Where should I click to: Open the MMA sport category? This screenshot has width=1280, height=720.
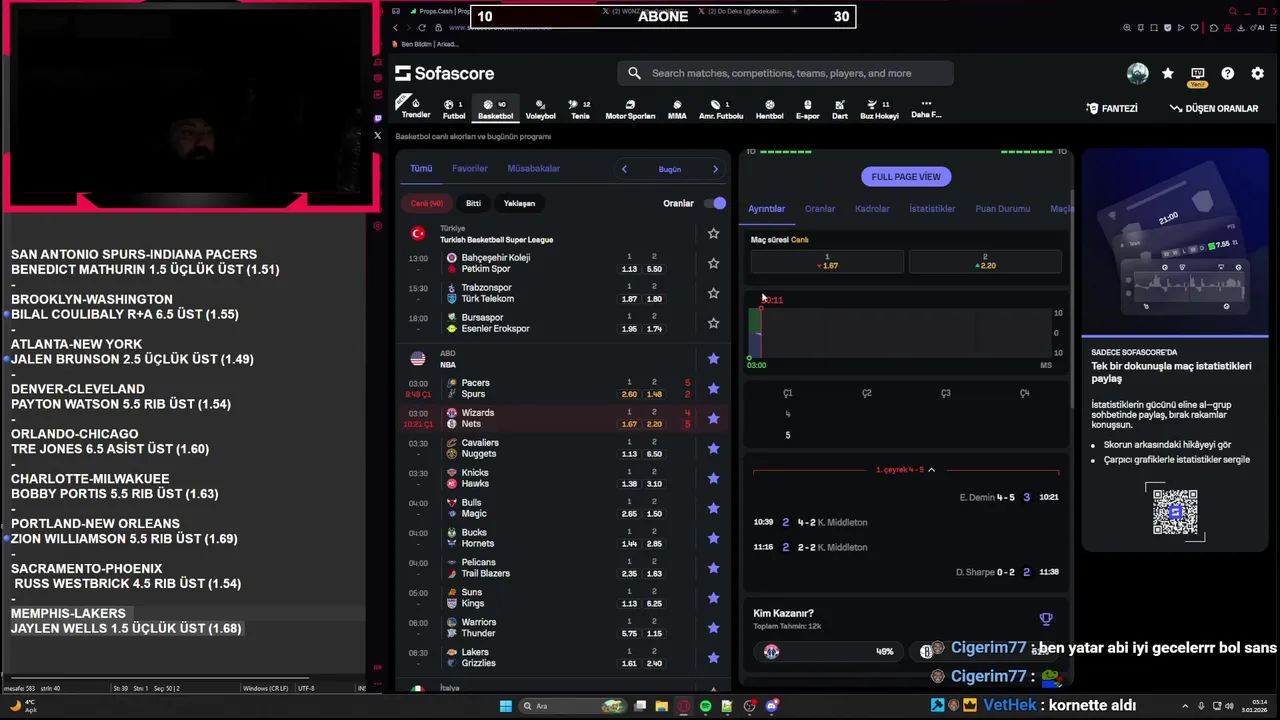click(x=677, y=109)
